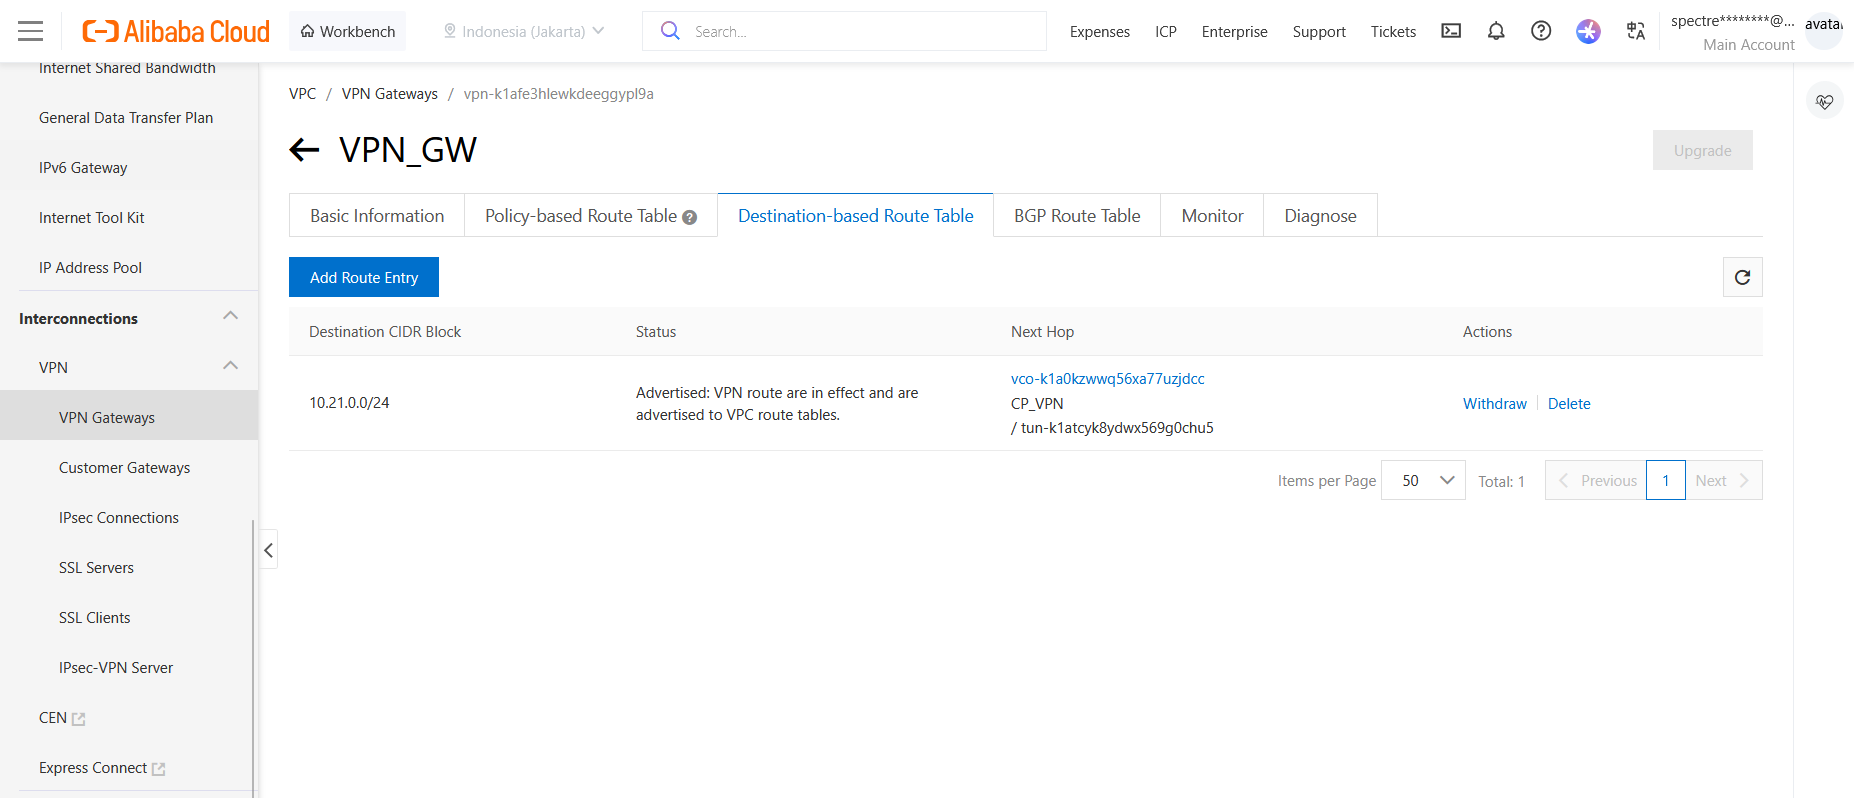Open the hamburger navigation menu
The width and height of the screenshot is (1854, 798).
click(x=31, y=32)
